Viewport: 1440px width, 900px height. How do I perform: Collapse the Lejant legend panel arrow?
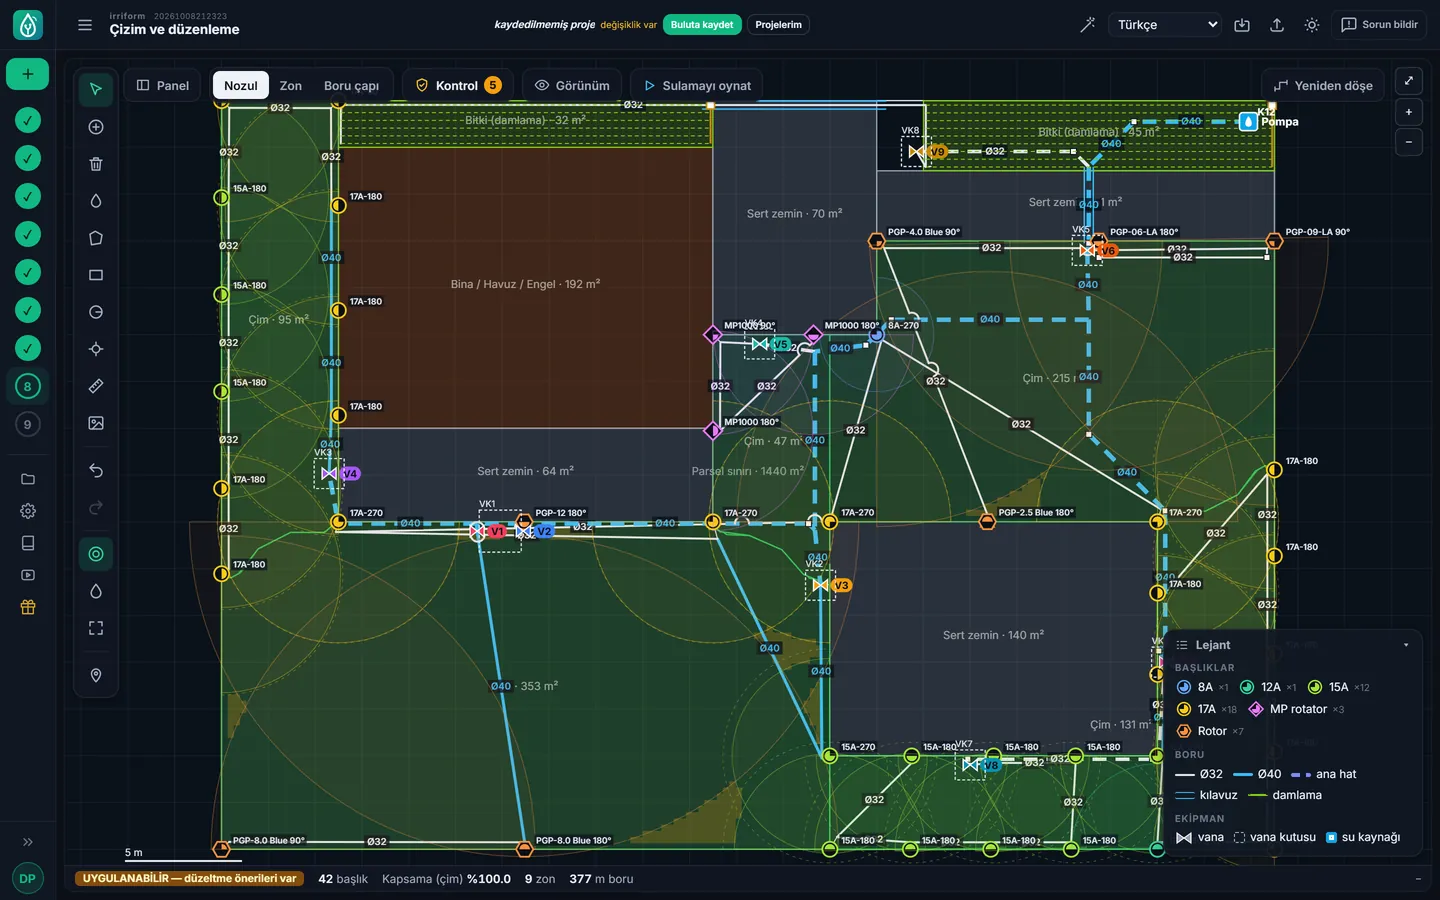(x=1406, y=645)
